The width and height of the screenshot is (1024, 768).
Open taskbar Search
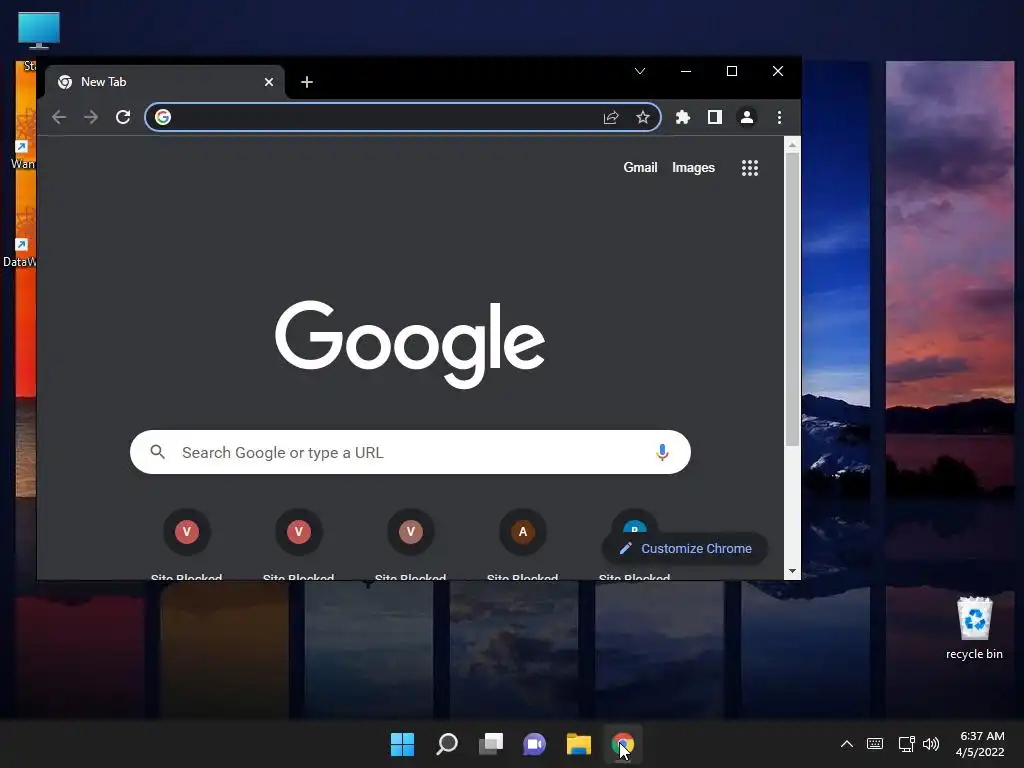(x=447, y=744)
